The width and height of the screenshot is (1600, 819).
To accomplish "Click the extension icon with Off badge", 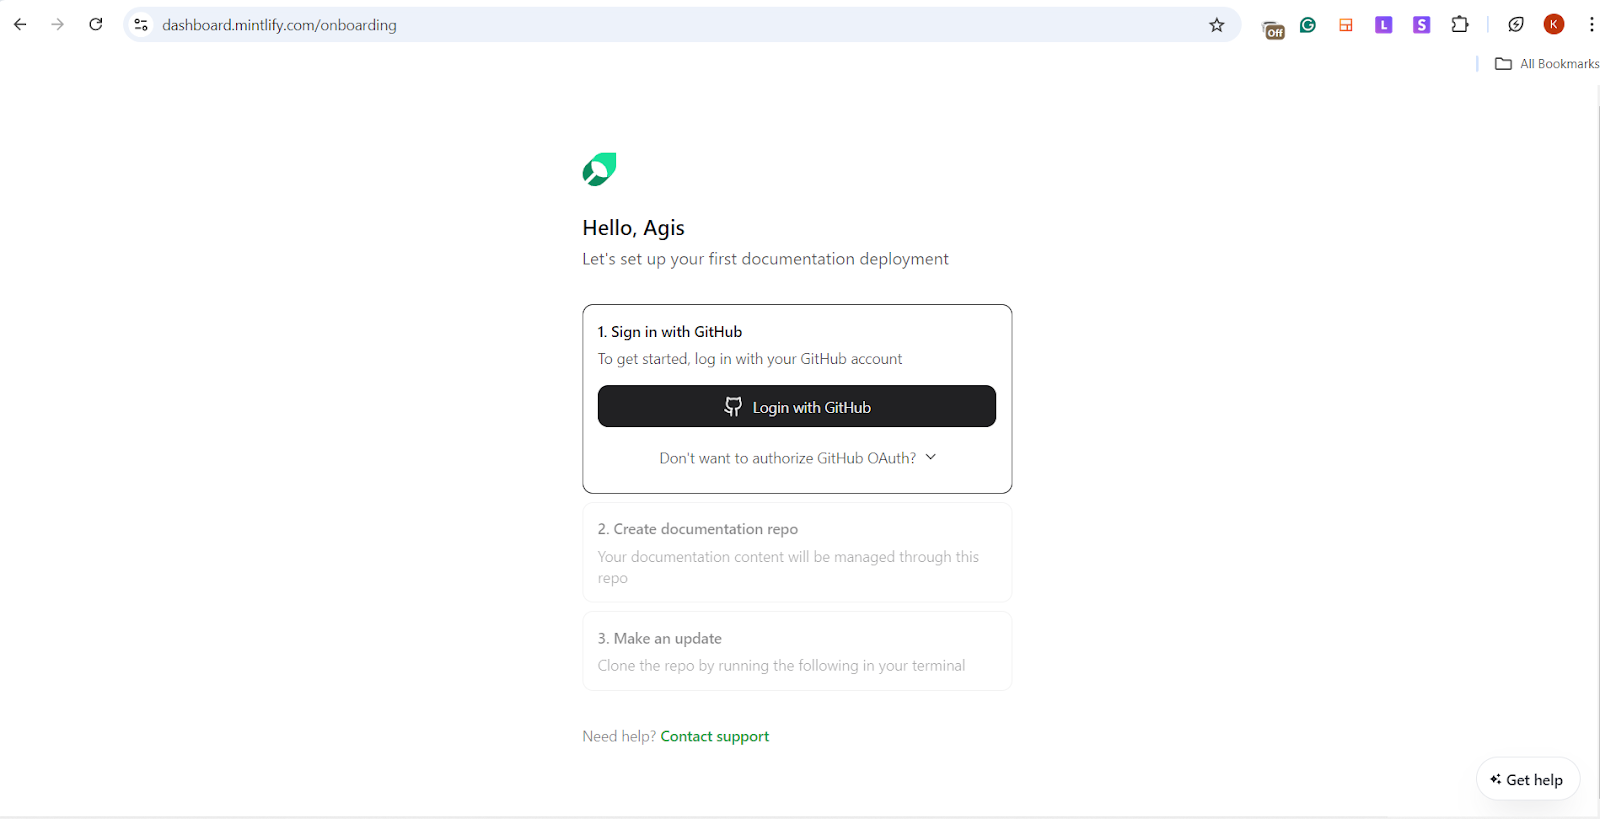I will (1272, 28).
